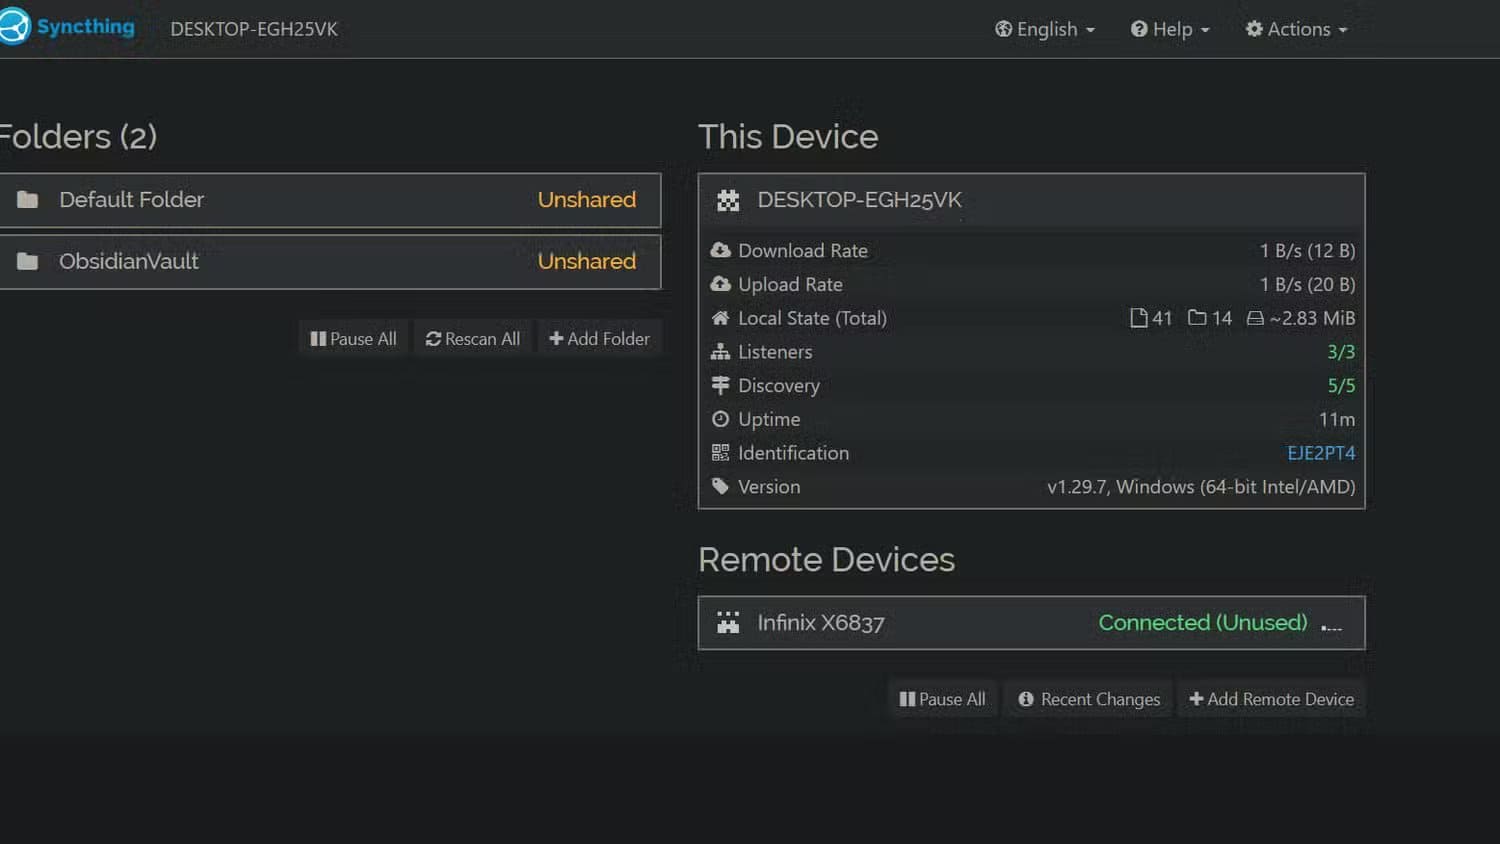Click the Listeners network icon
1500x844 pixels.
[x=720, y=352]
